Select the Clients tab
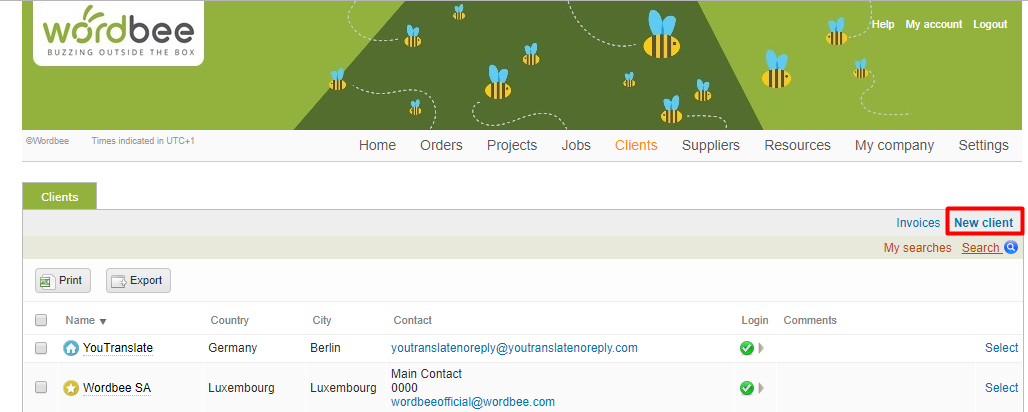The height and width of the screenshot is (412, 1028). (x=59, y=197)
